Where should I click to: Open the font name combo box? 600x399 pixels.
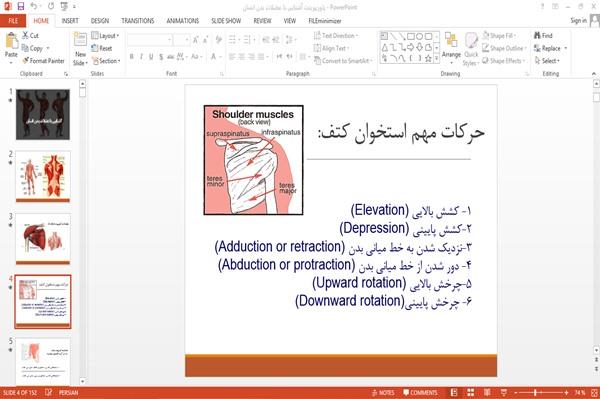150,40
